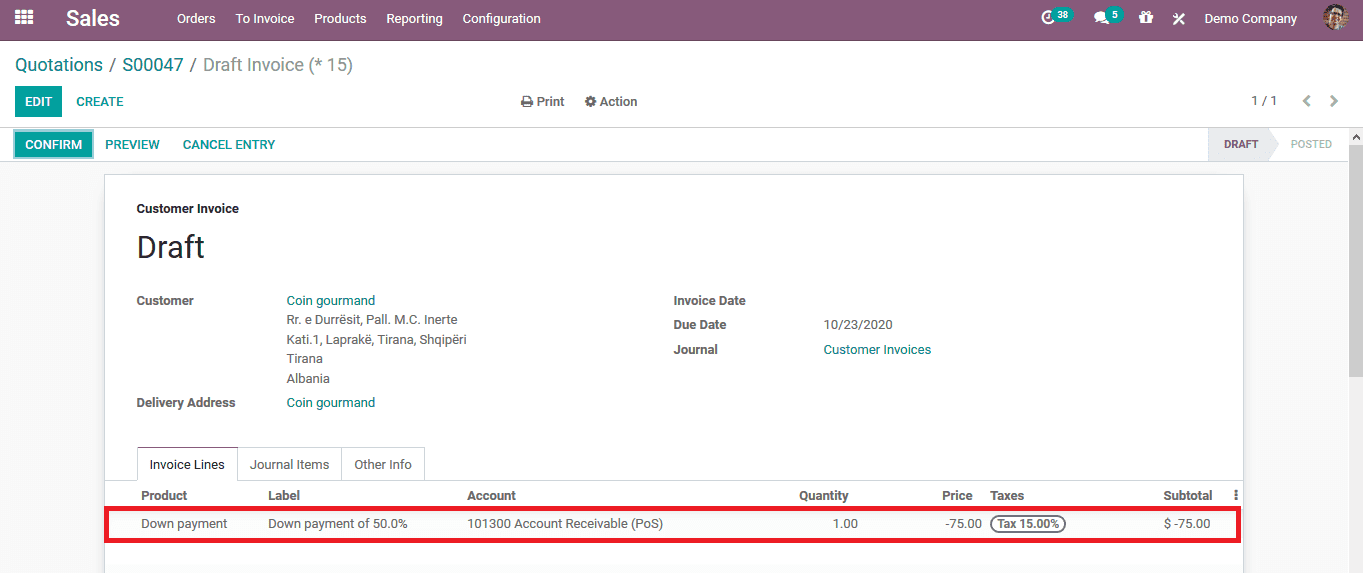Click the CREATE button
Image resolution: width=1363 pixels, height=573 pixels.
(100, 101)
